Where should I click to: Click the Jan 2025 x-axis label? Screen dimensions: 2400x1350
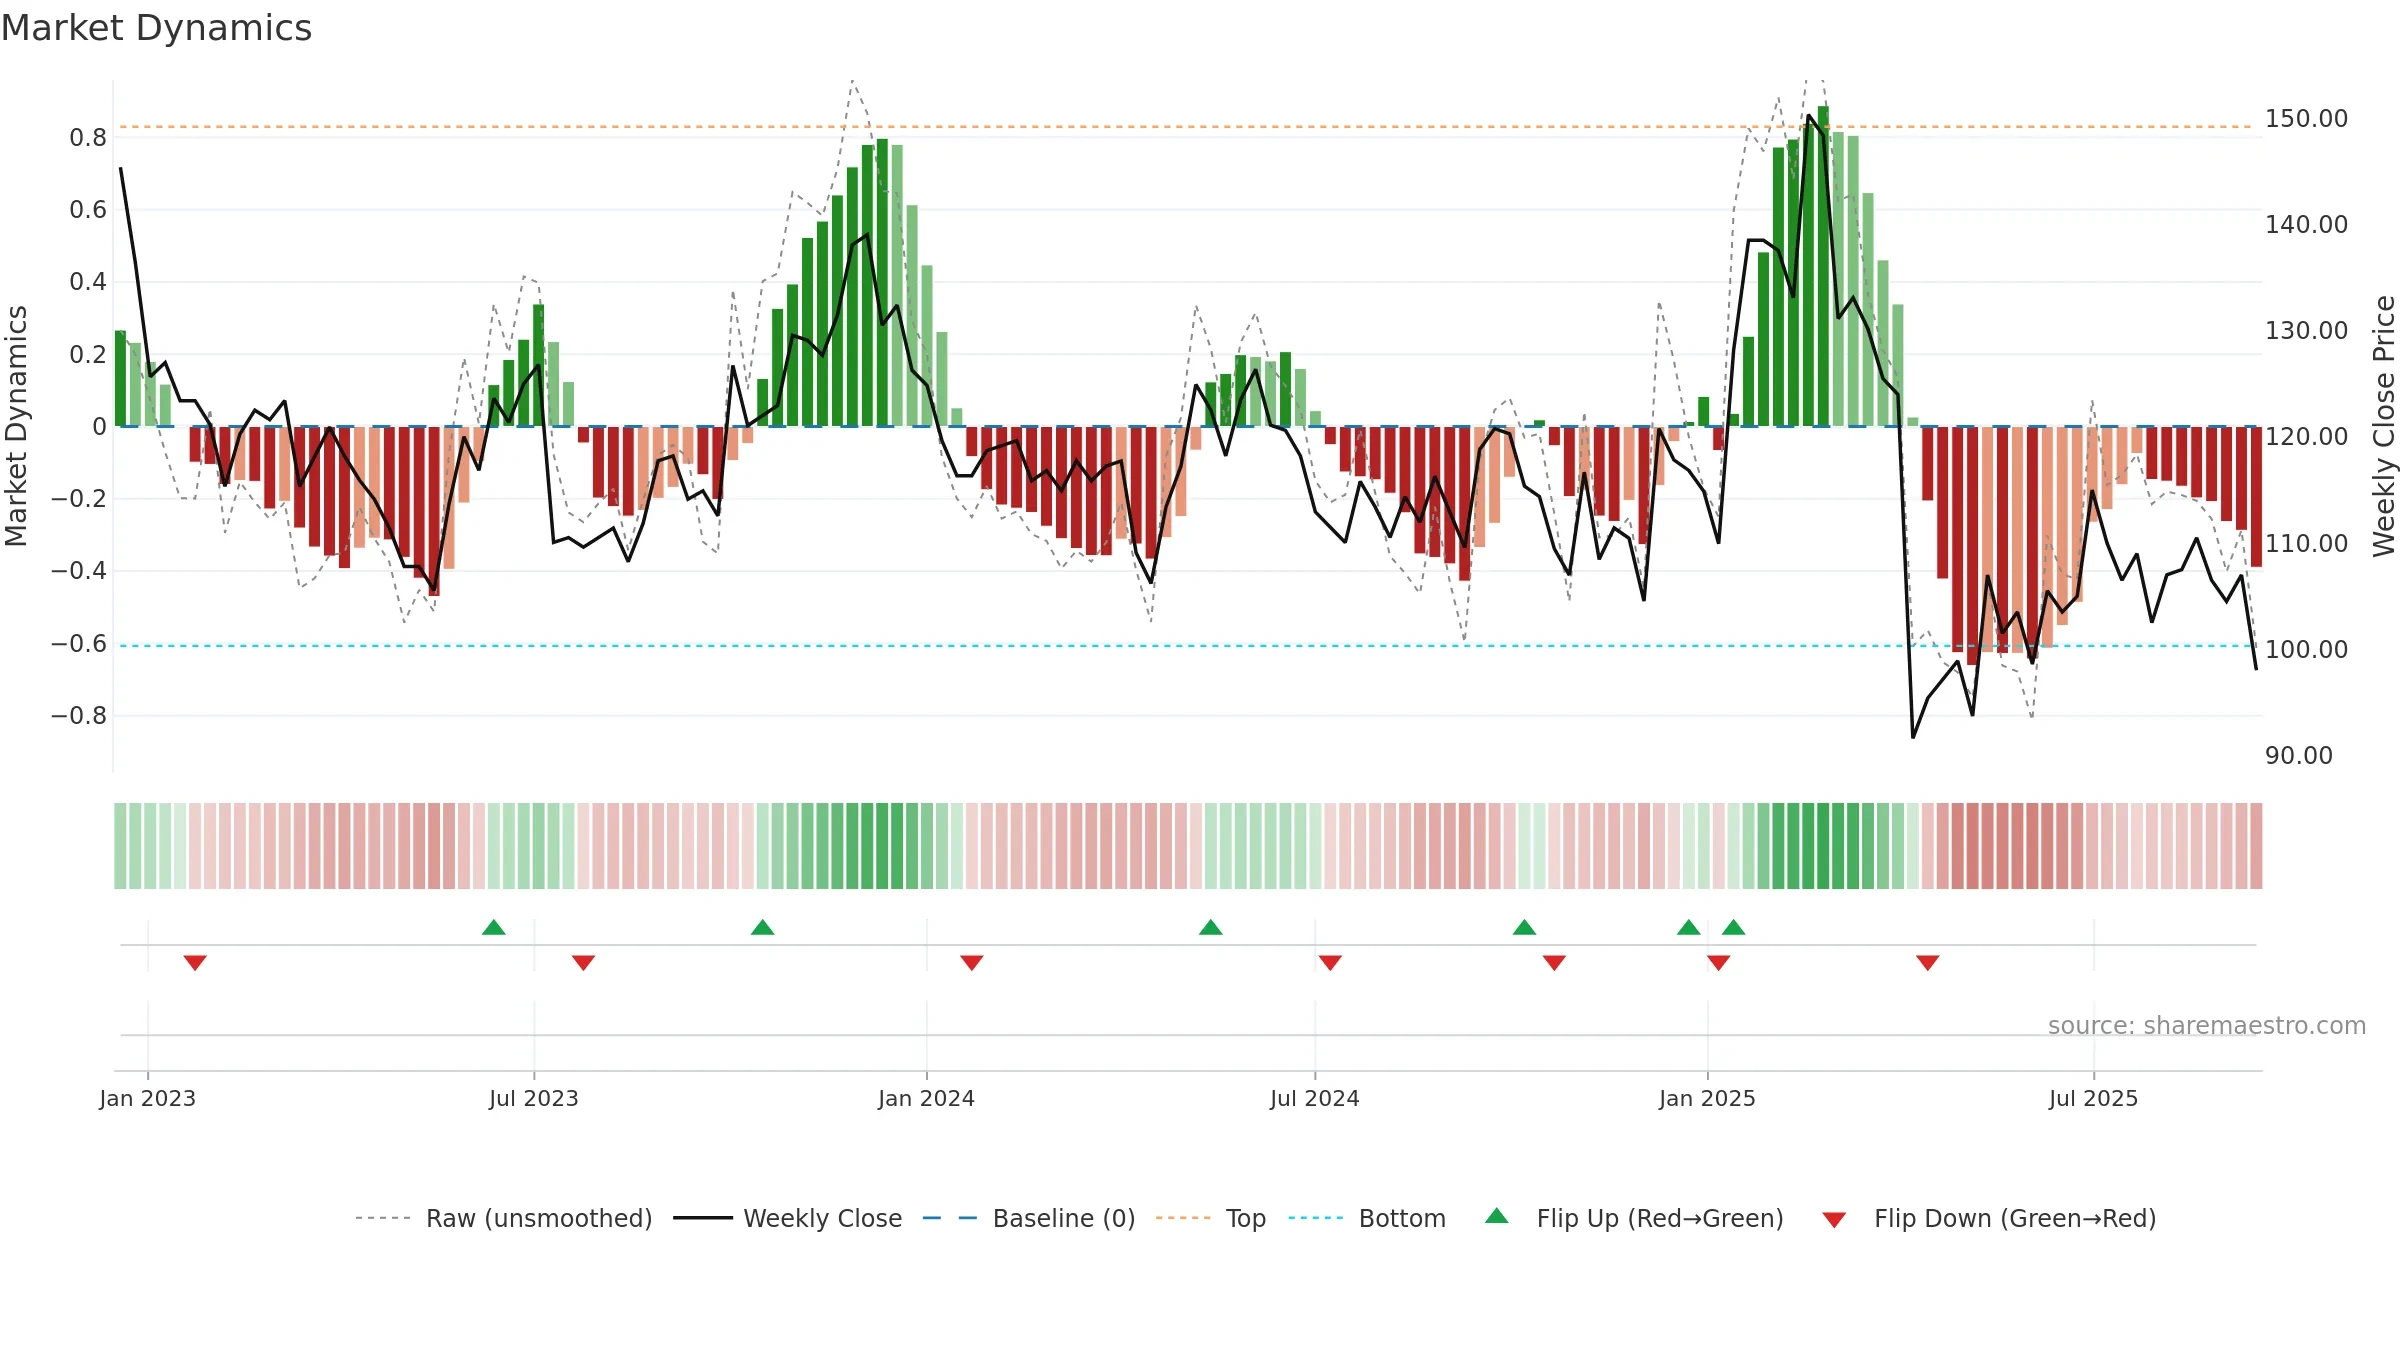coord(1707,1098)
